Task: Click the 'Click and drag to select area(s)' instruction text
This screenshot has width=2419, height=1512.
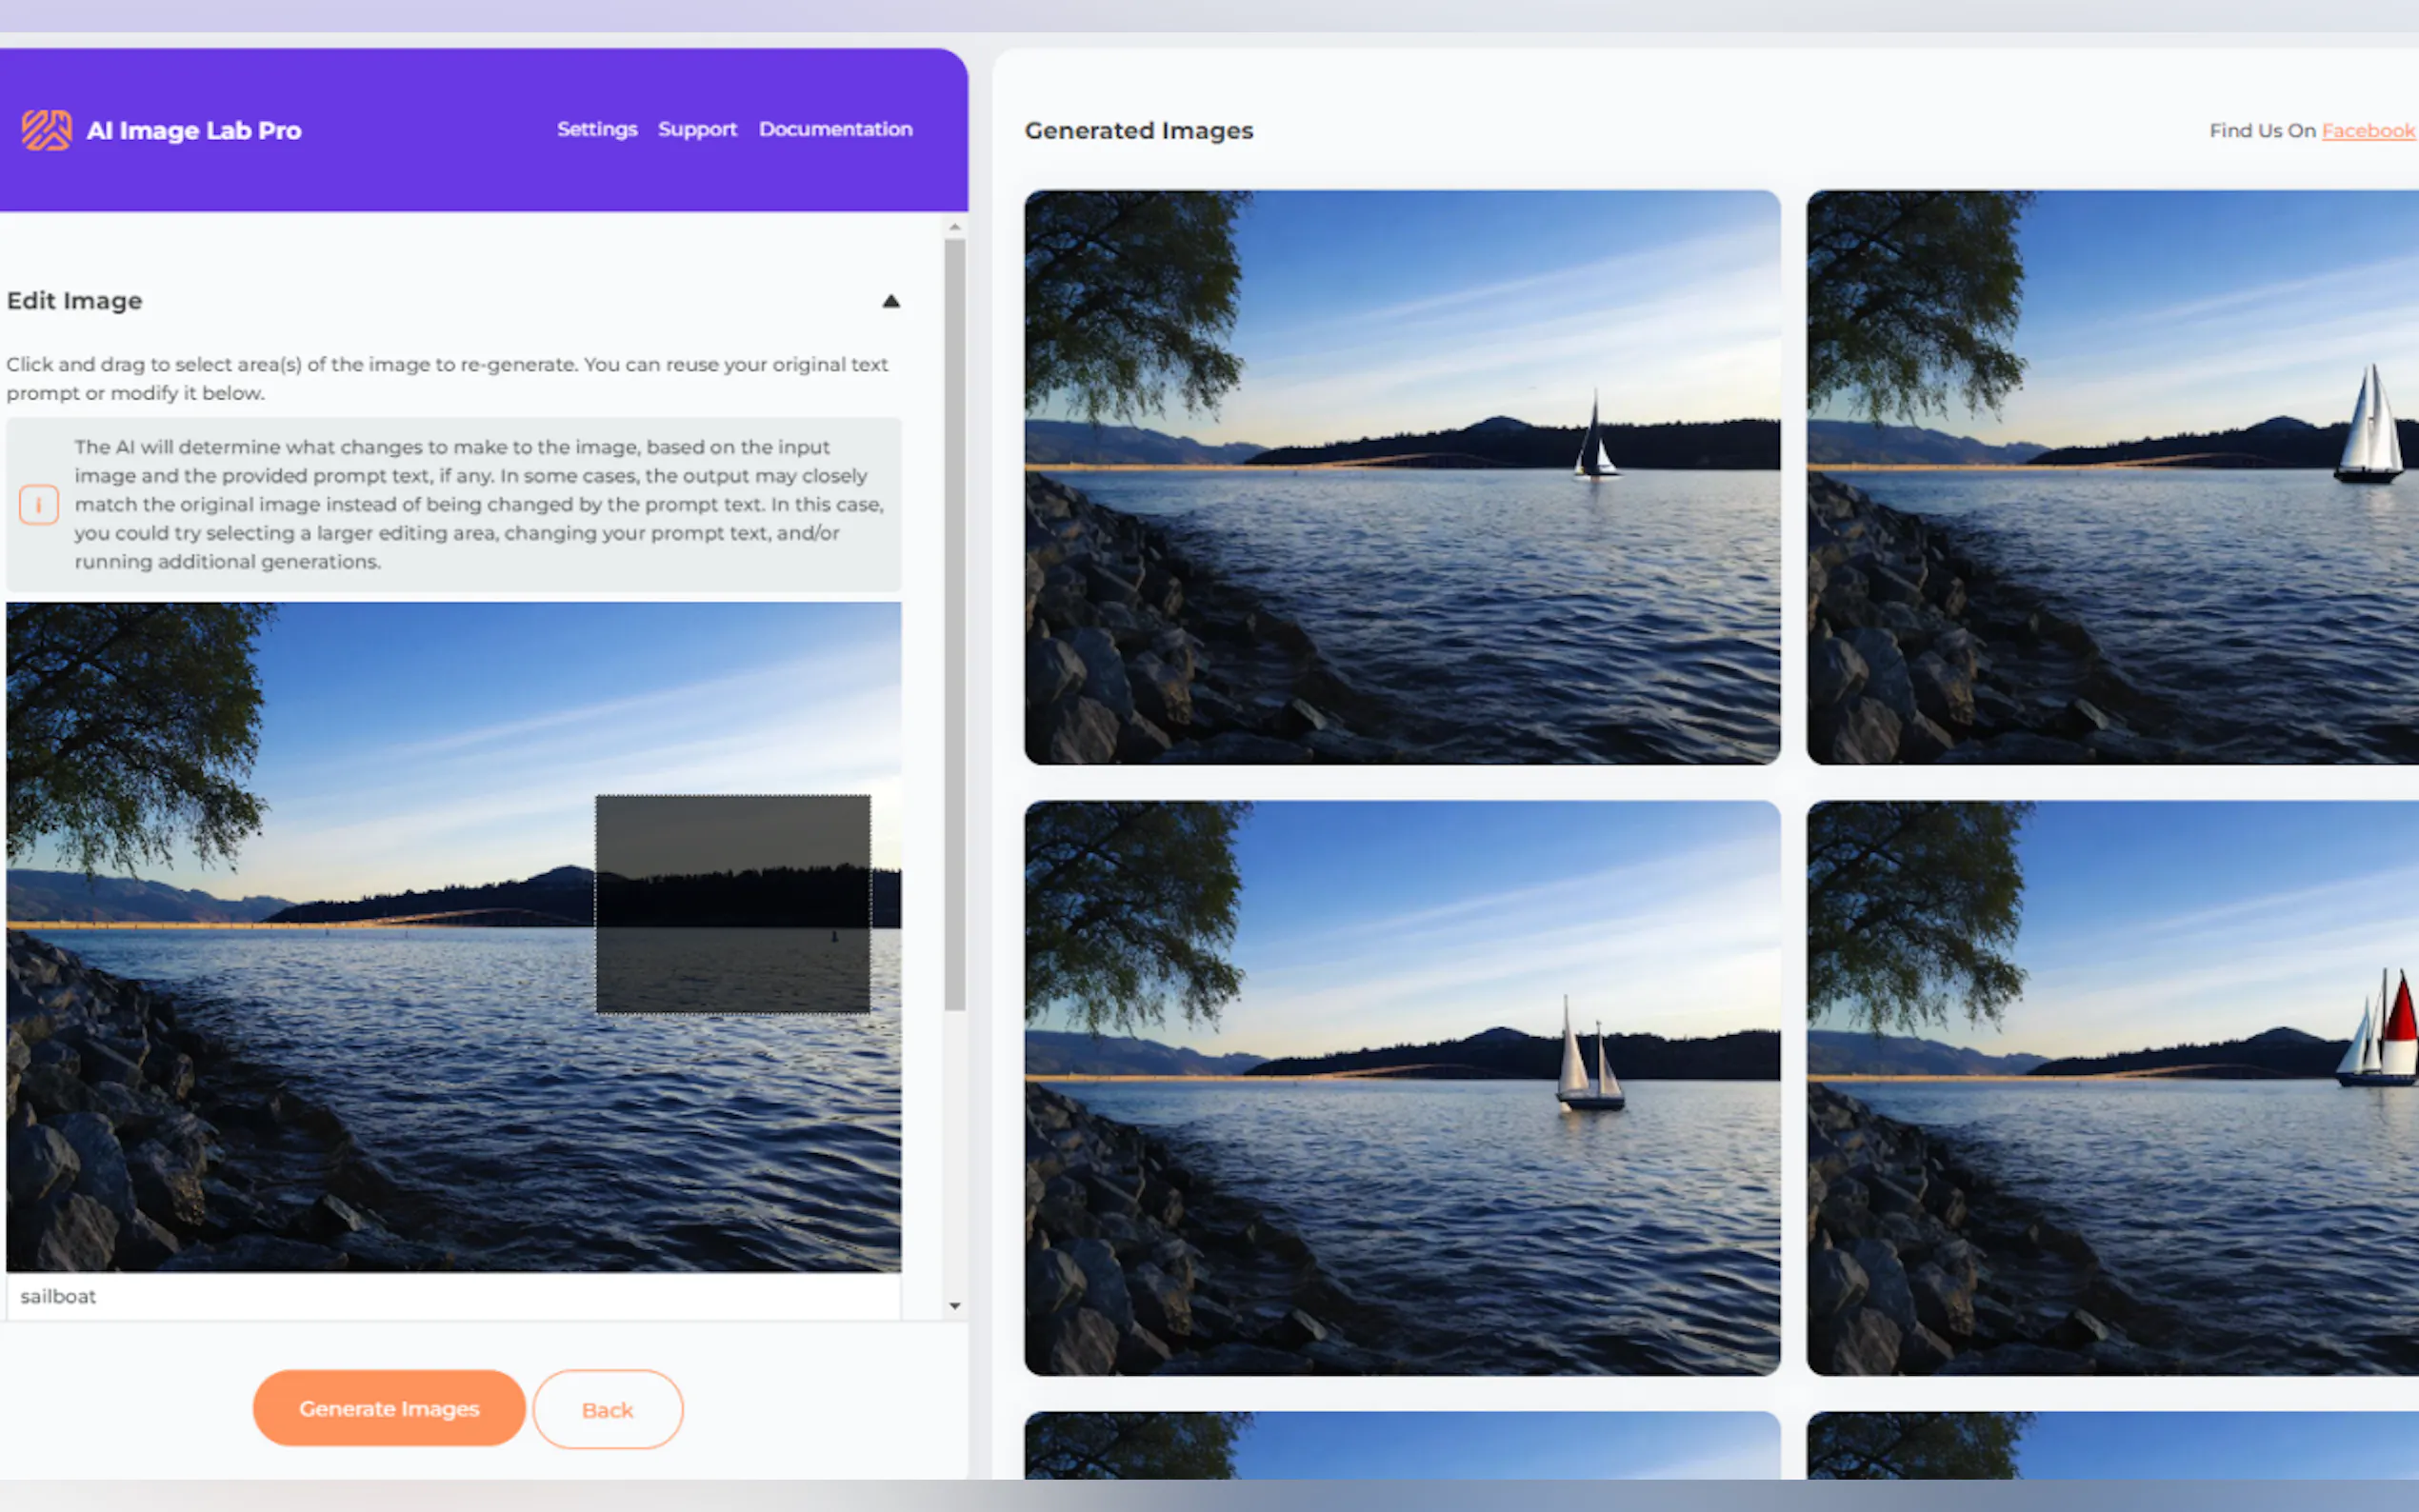Action: tap(447, 379)
